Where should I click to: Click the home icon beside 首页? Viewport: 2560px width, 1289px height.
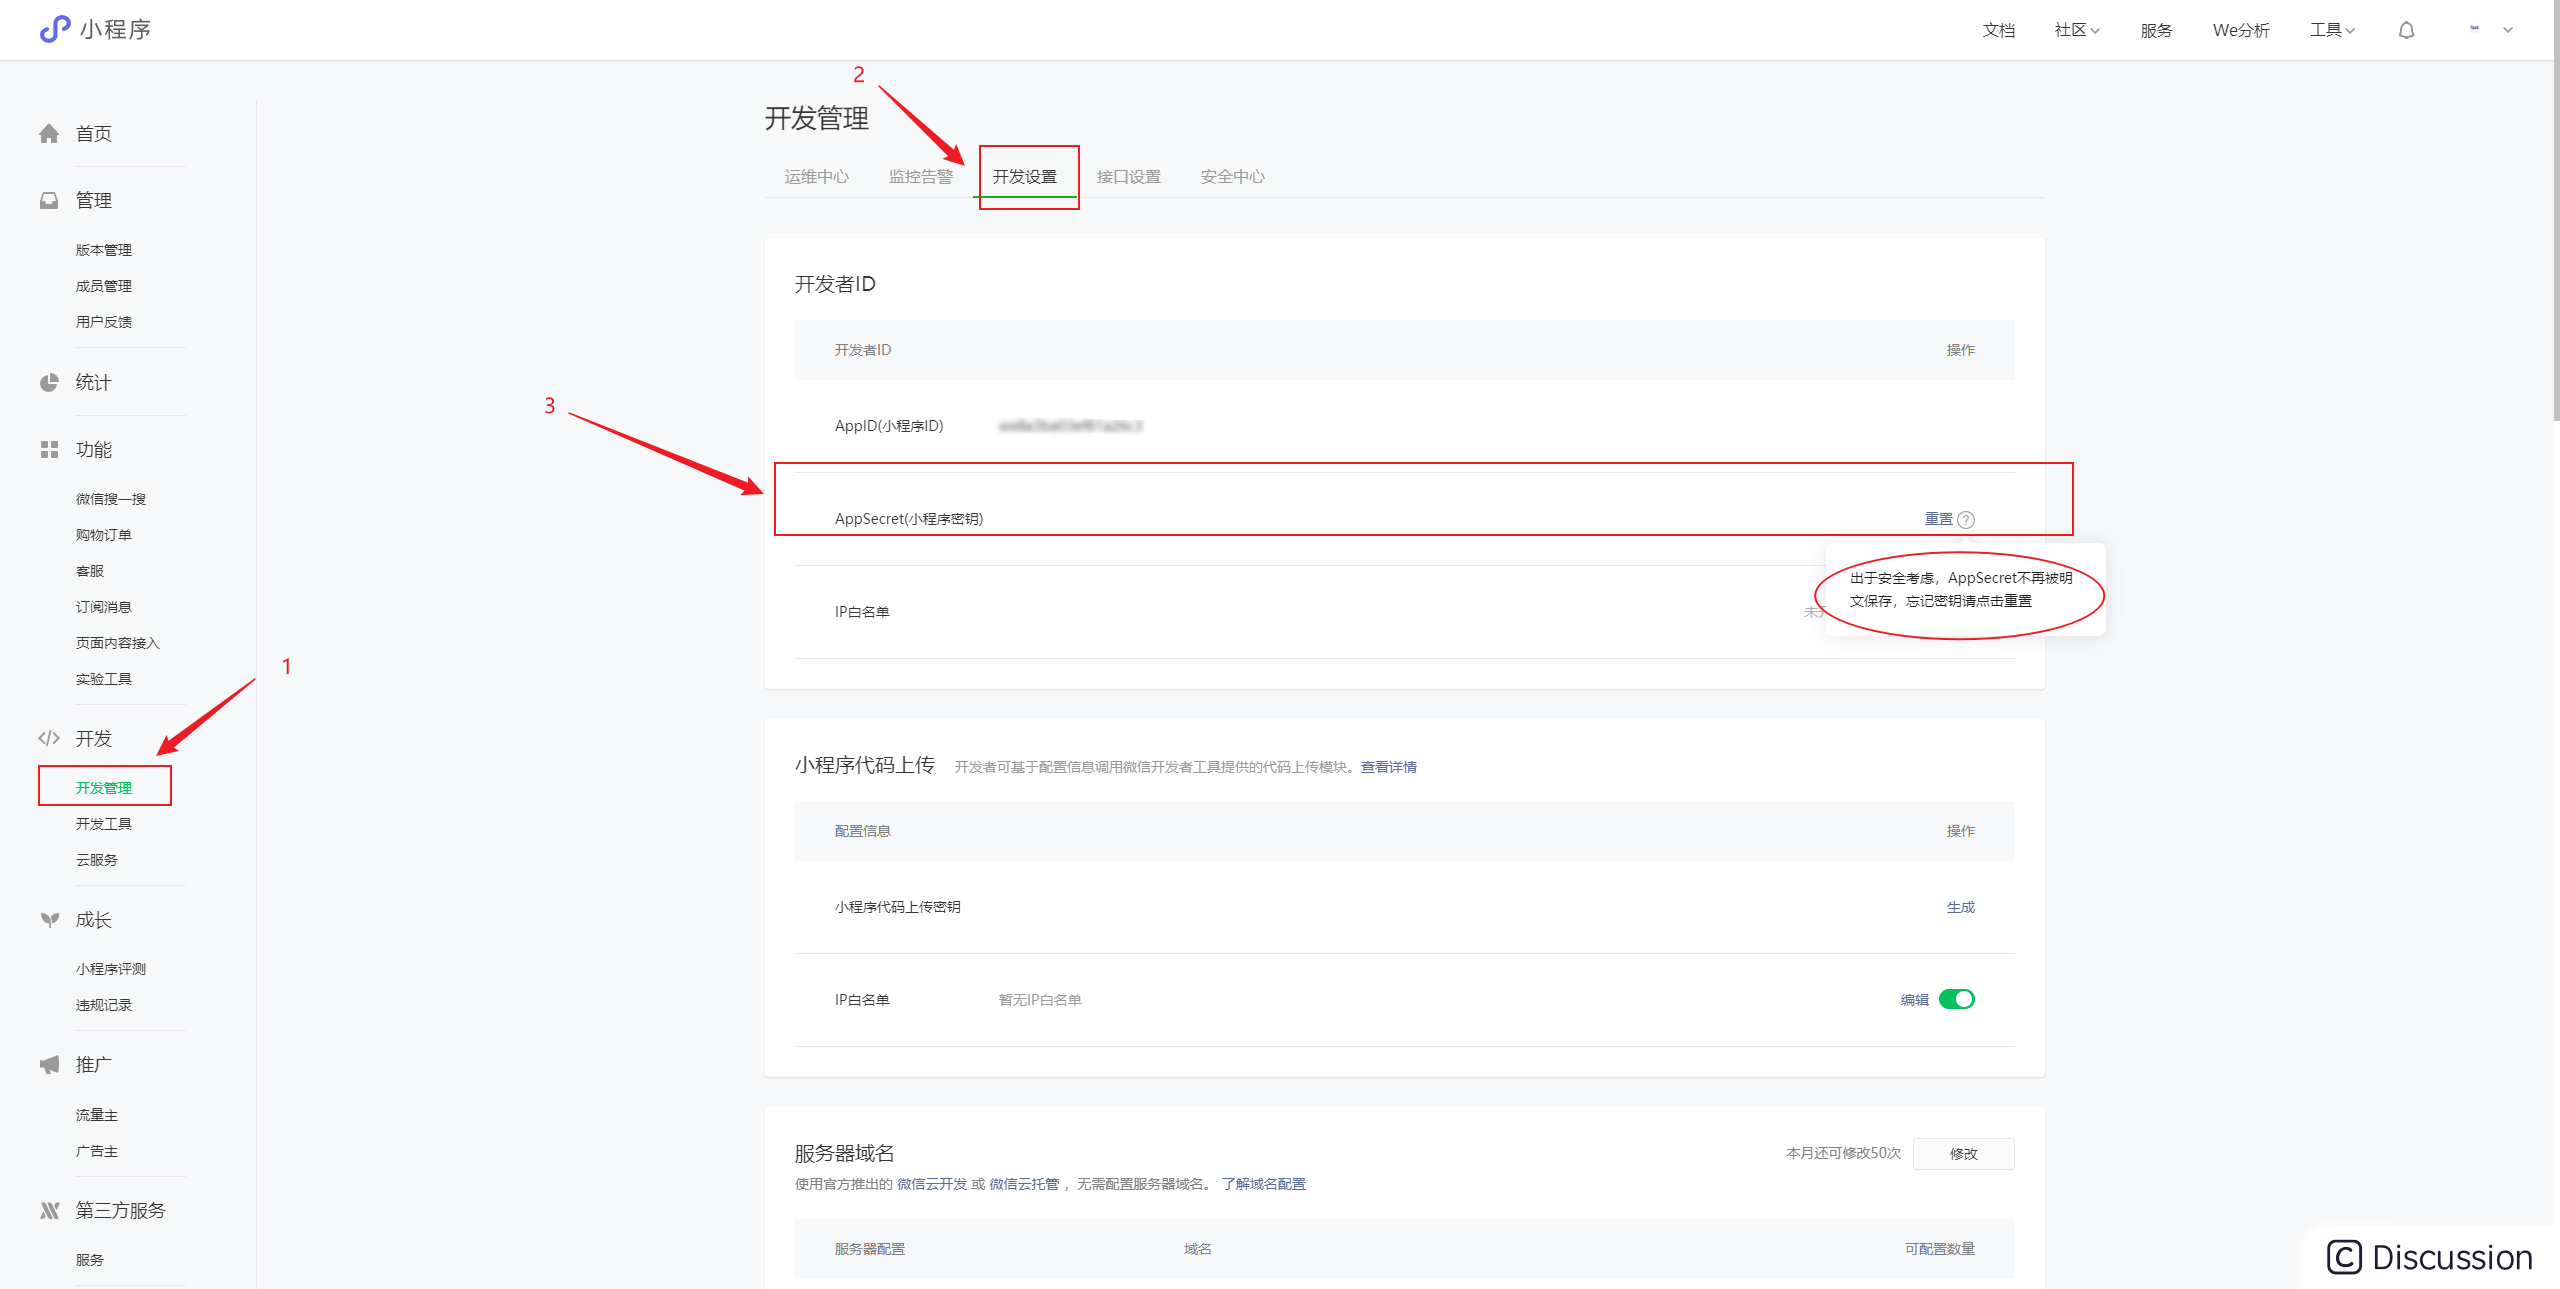48,134
